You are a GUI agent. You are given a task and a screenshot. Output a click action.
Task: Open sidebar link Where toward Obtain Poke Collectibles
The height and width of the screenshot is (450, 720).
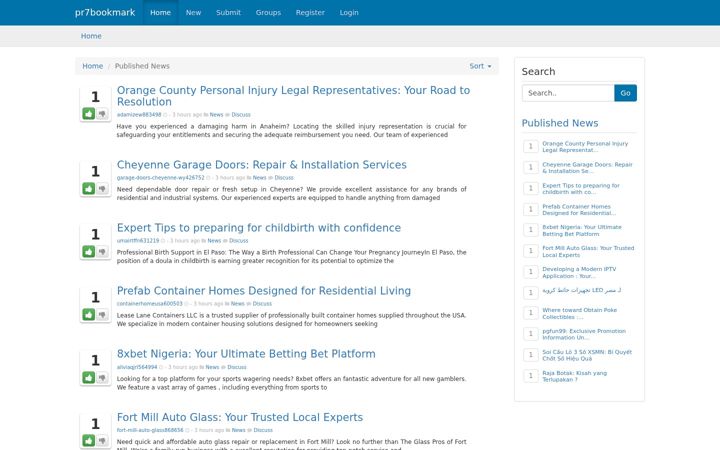(x=579, y=314)
